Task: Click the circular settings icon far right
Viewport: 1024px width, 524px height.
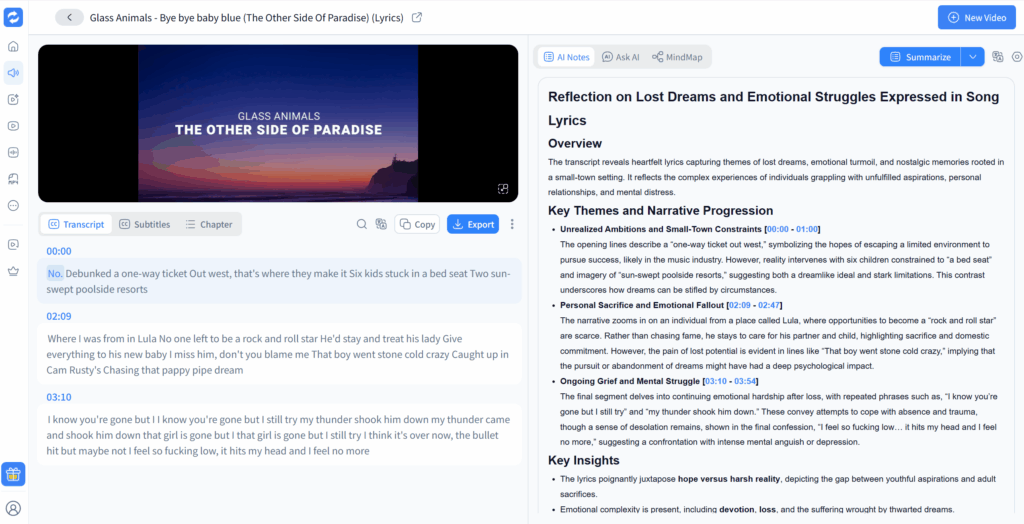Action: coord(1017,57)
